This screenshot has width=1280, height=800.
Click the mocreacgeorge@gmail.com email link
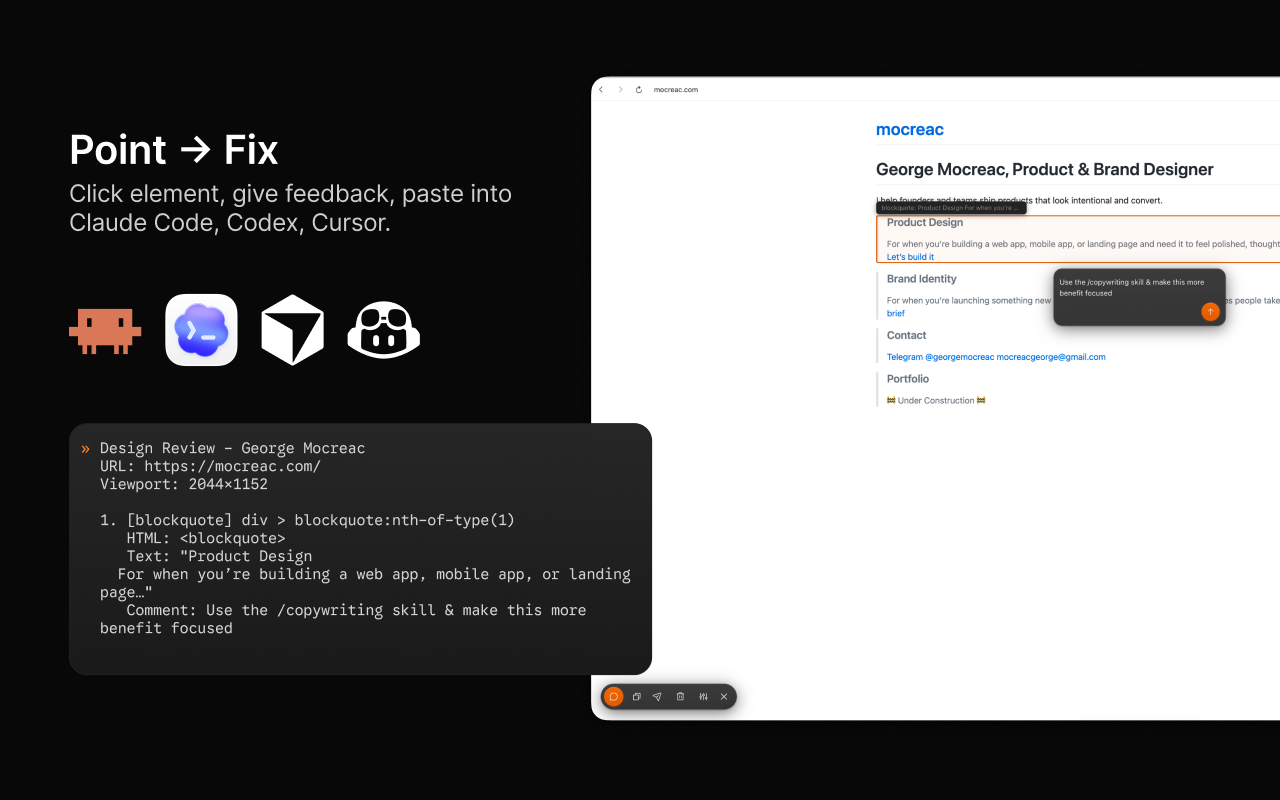[x=1051, y=357]
